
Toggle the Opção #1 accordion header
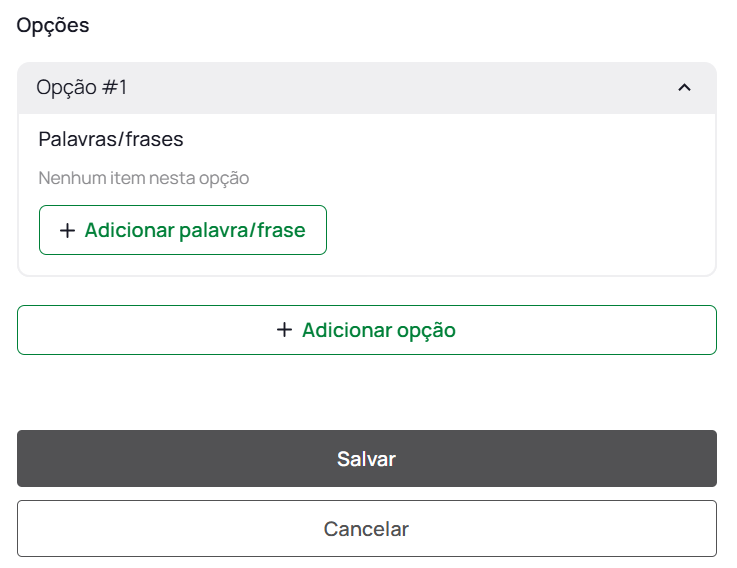click(366, 88)
